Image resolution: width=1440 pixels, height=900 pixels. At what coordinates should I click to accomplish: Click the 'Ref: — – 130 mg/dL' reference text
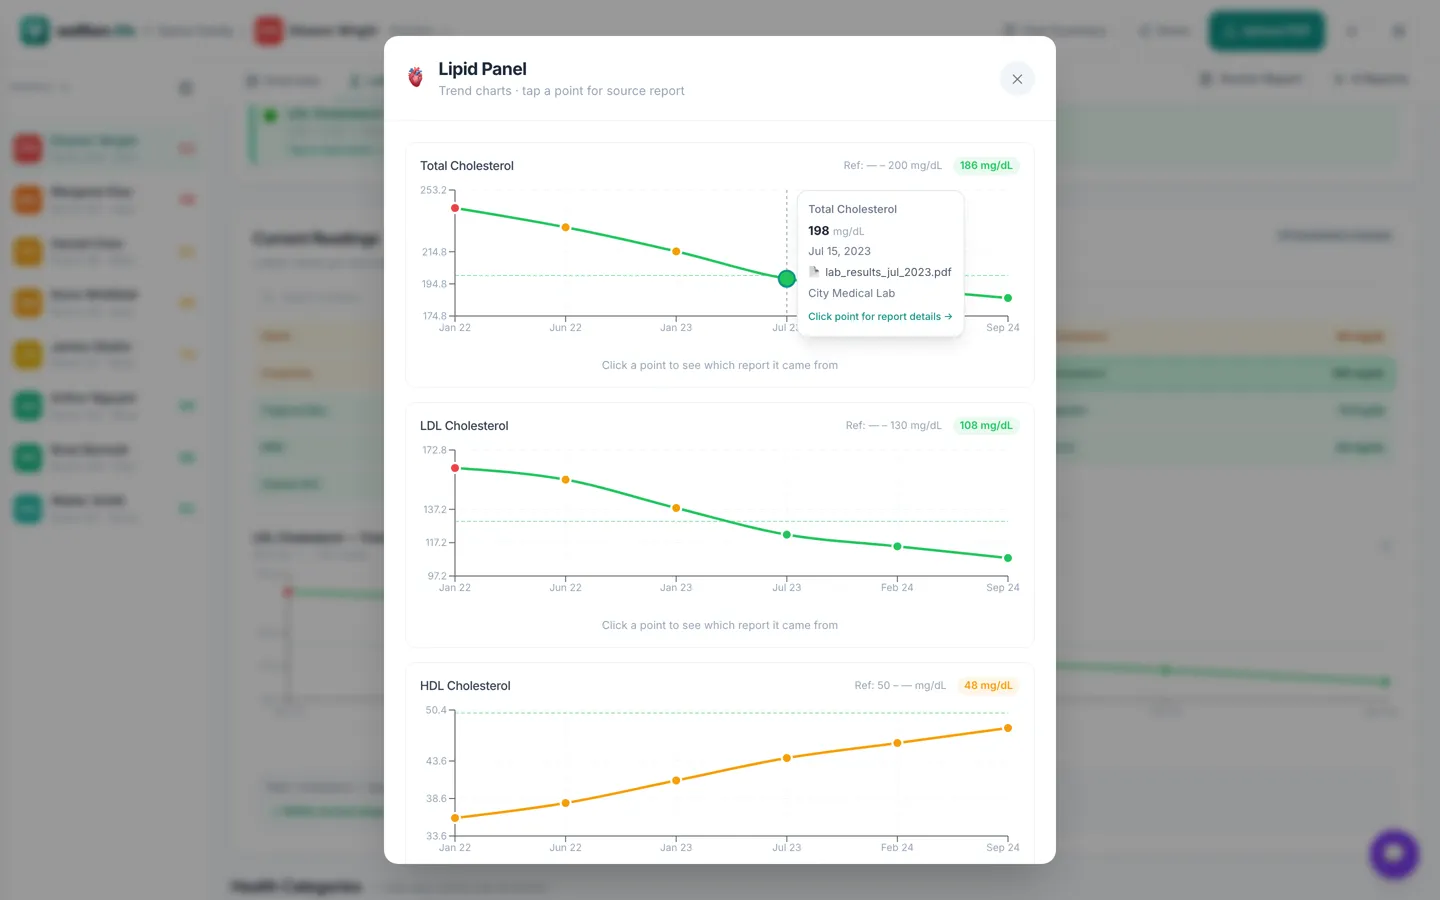[893, 426]
